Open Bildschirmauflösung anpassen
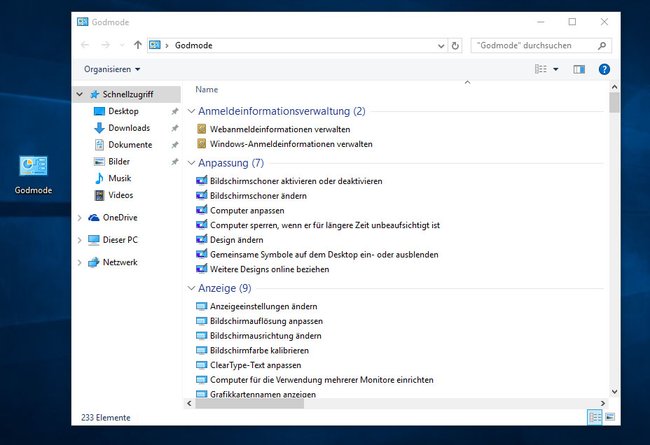The height and width of the screenshot is (445, 650). click(266, 321)
